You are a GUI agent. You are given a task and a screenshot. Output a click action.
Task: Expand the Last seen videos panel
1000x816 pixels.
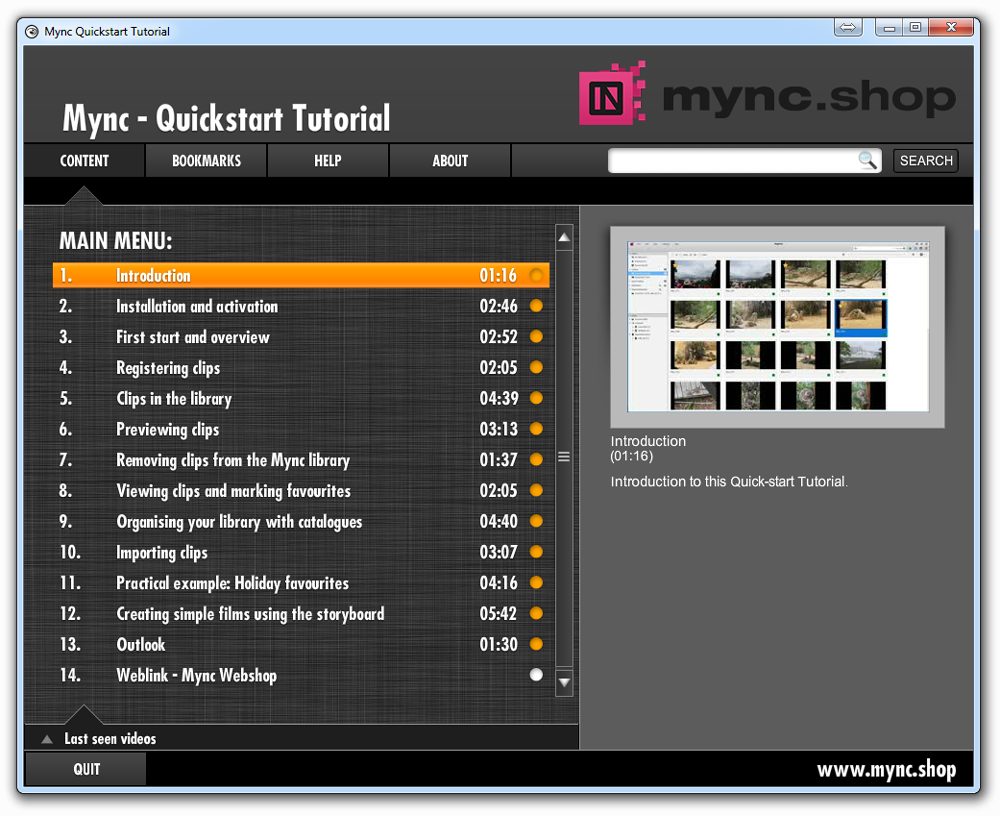point(98,739)
